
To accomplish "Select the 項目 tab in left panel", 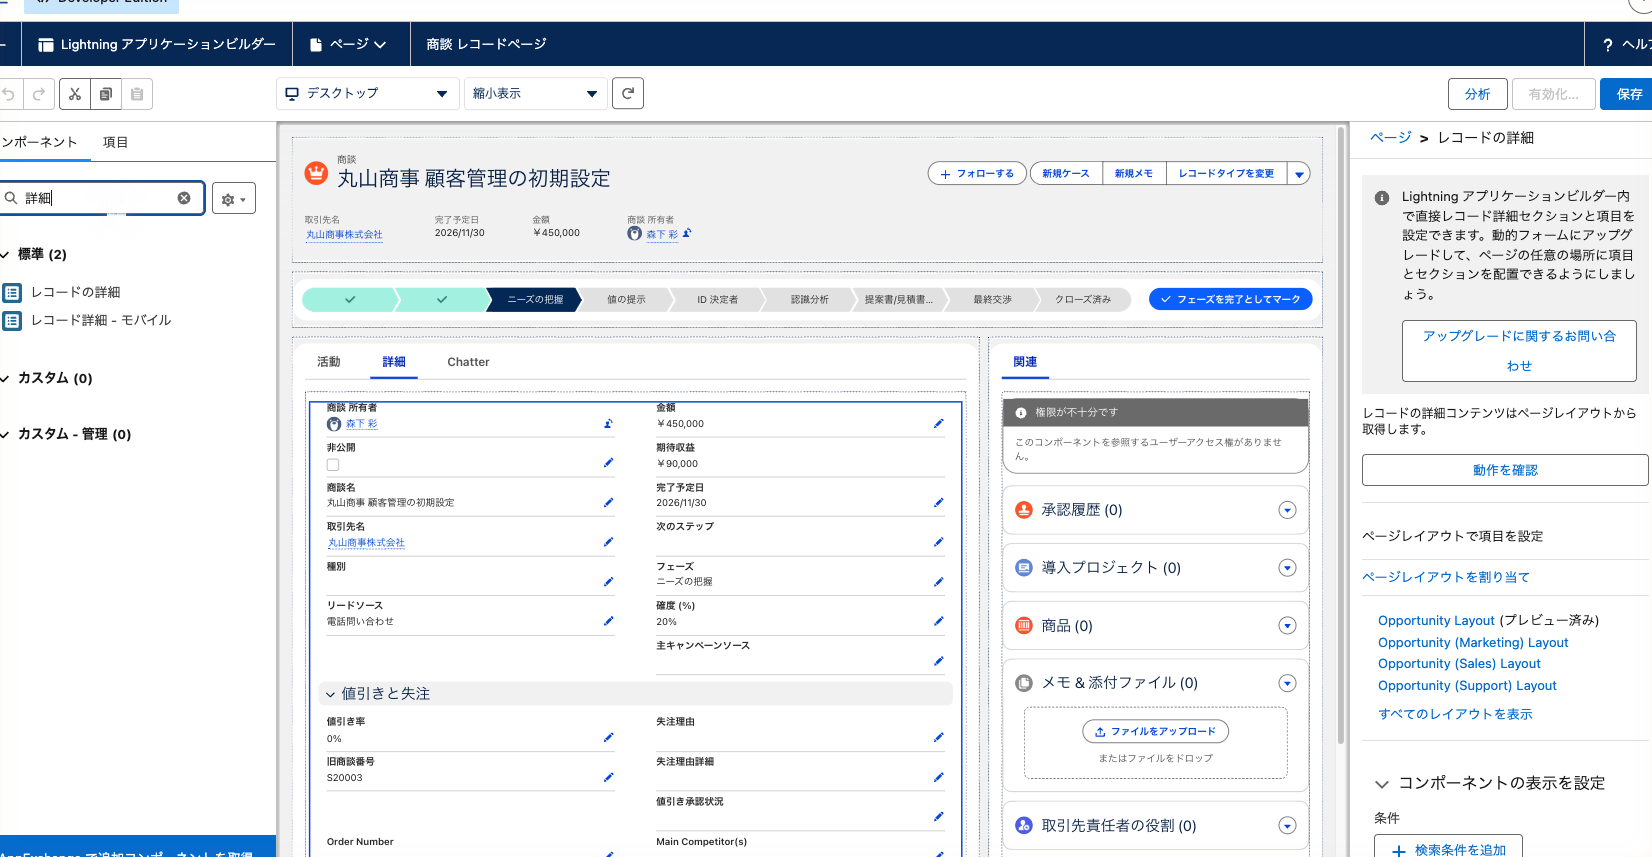I will click(116, 142).
